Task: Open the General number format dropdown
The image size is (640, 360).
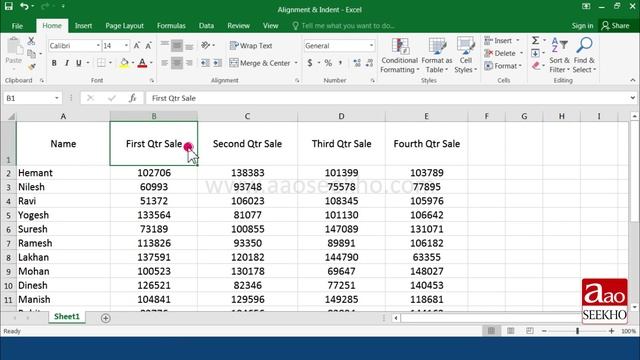Action: 371,45
